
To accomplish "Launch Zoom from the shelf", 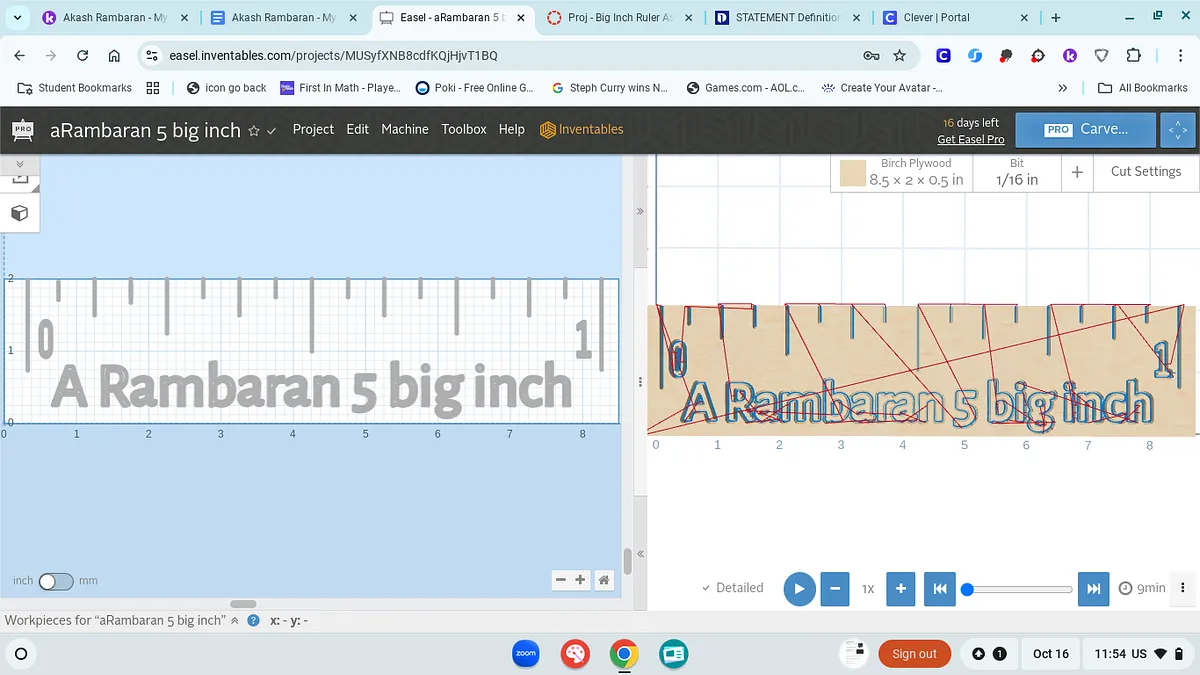I will pos(525,653).
